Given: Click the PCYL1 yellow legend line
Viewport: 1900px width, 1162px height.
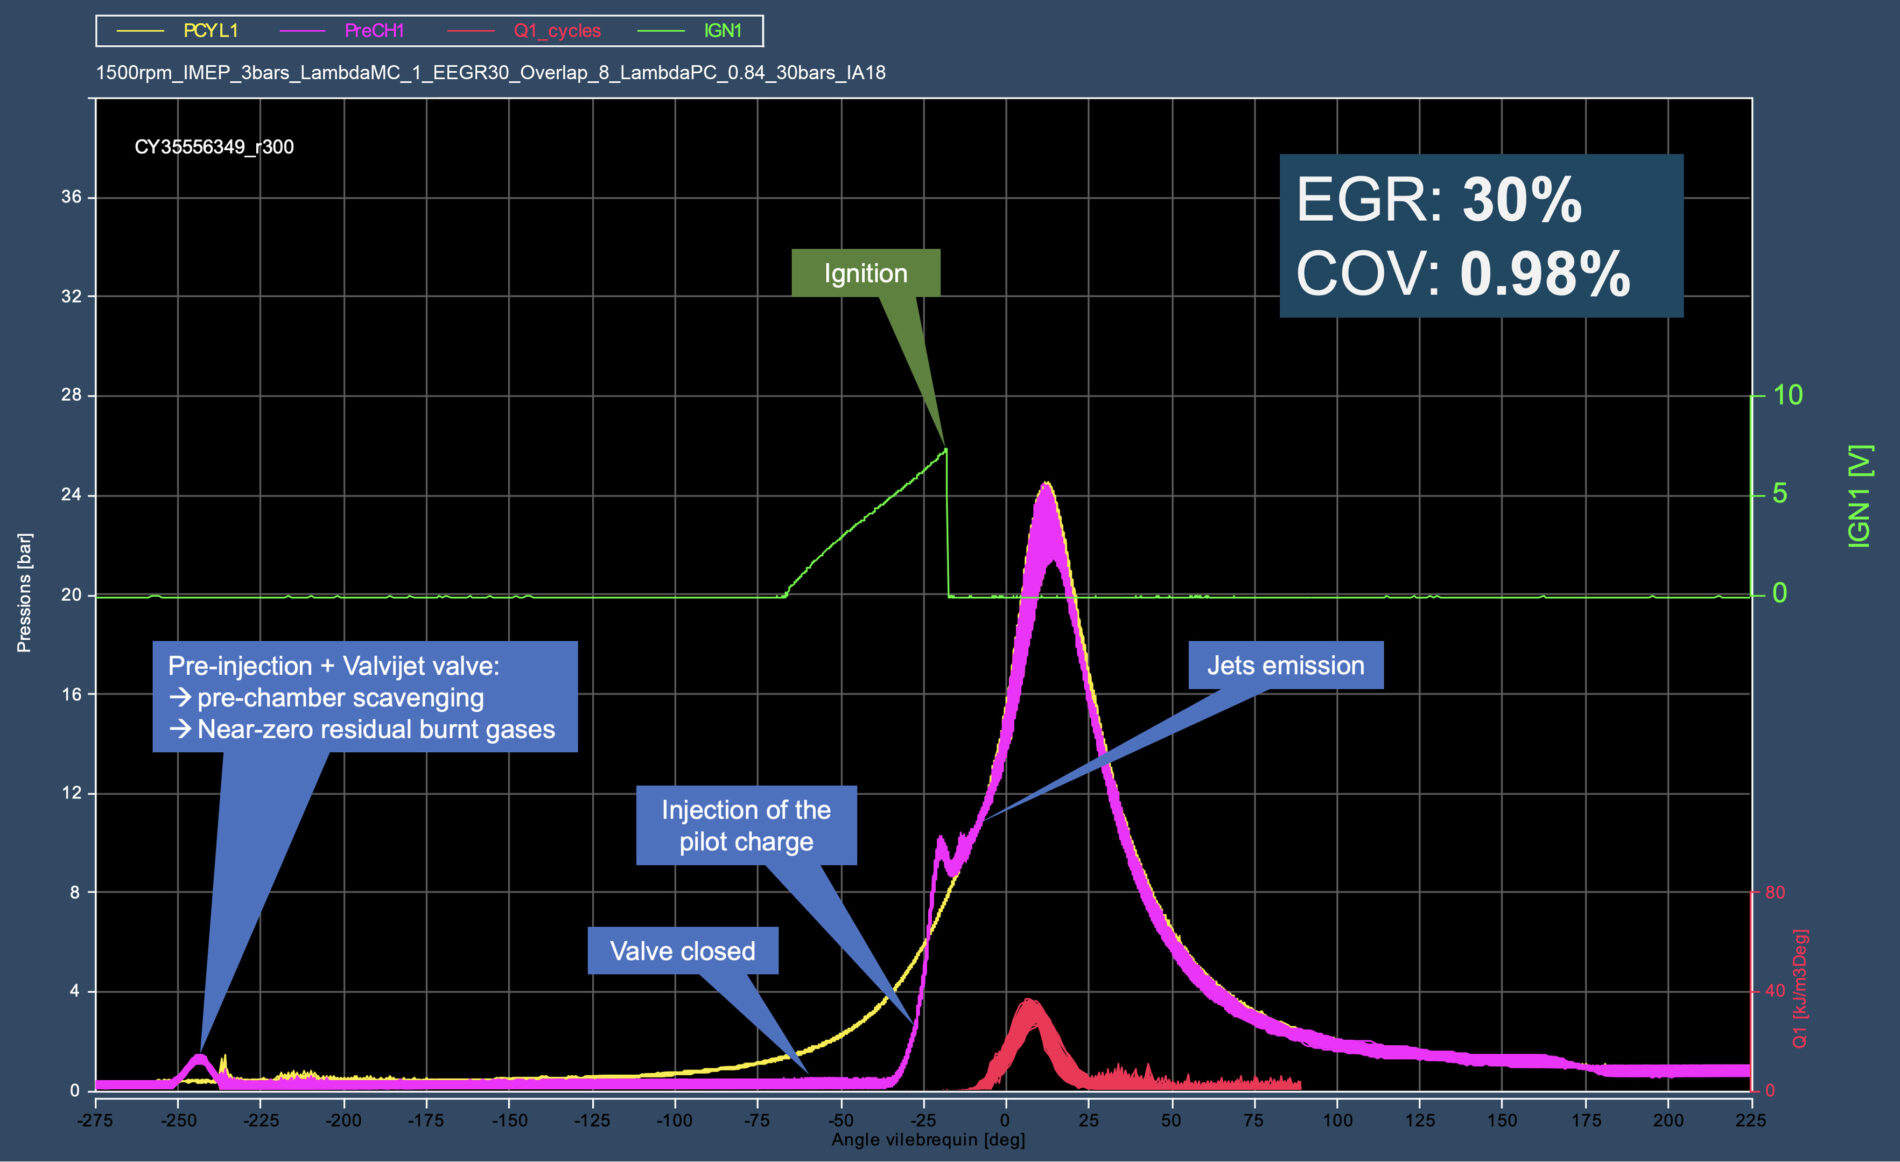Looking at the screenshot, I should pos(140,31).
